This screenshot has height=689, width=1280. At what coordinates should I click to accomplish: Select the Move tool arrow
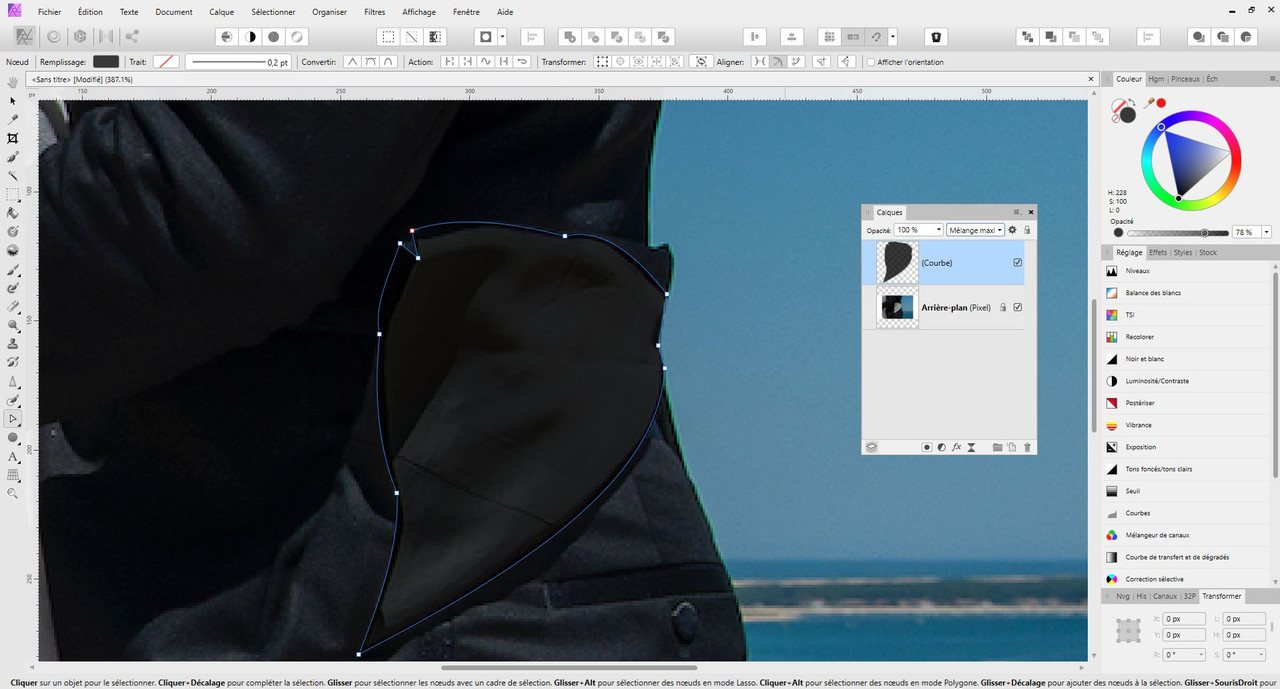[x=13, y=101]
